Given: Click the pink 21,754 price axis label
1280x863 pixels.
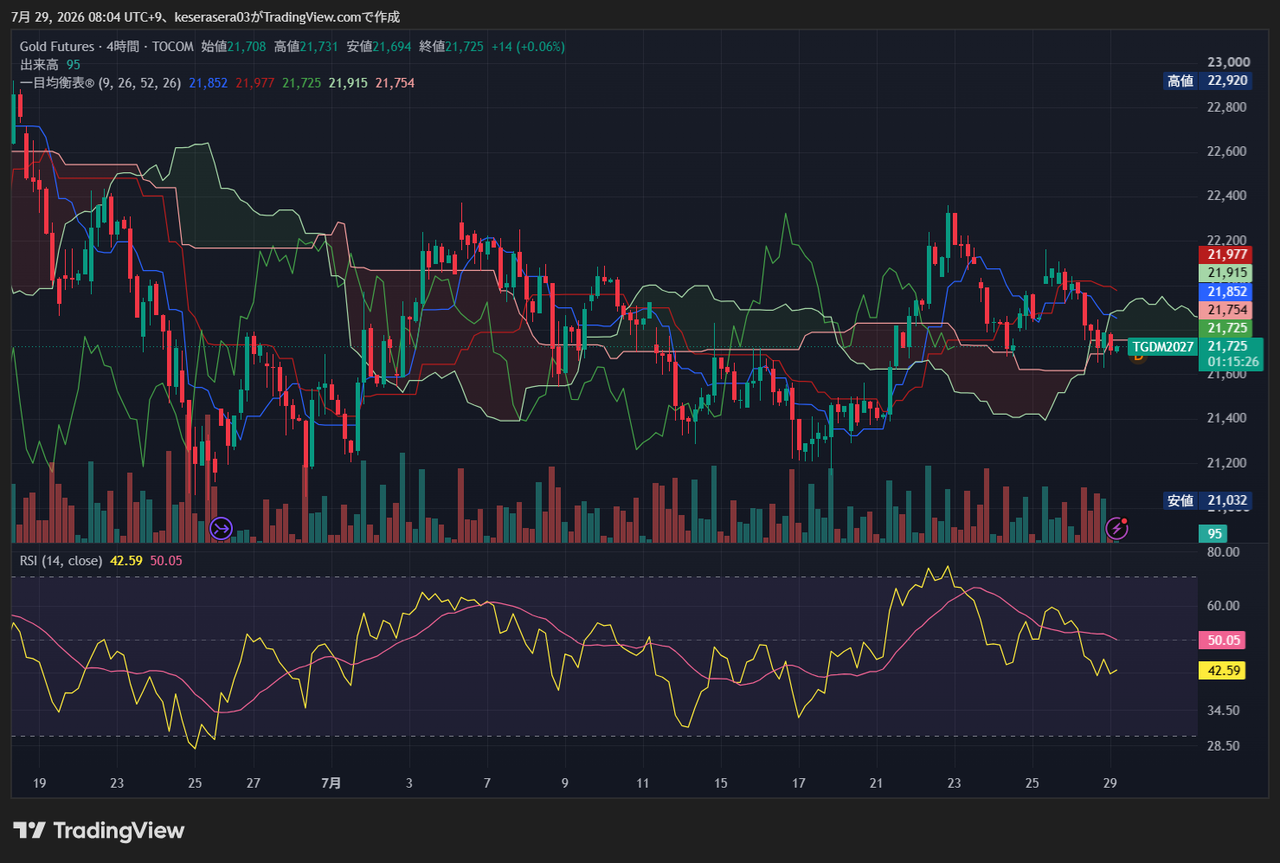Looking at the screenshot, I should point(1227,311).
